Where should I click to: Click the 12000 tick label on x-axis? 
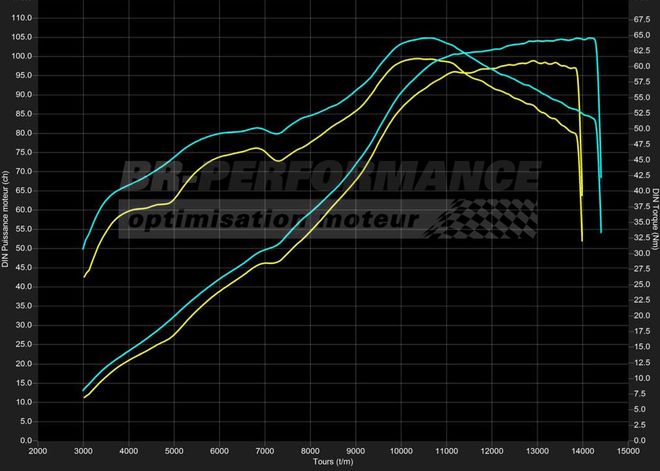[x=492, y=451]
